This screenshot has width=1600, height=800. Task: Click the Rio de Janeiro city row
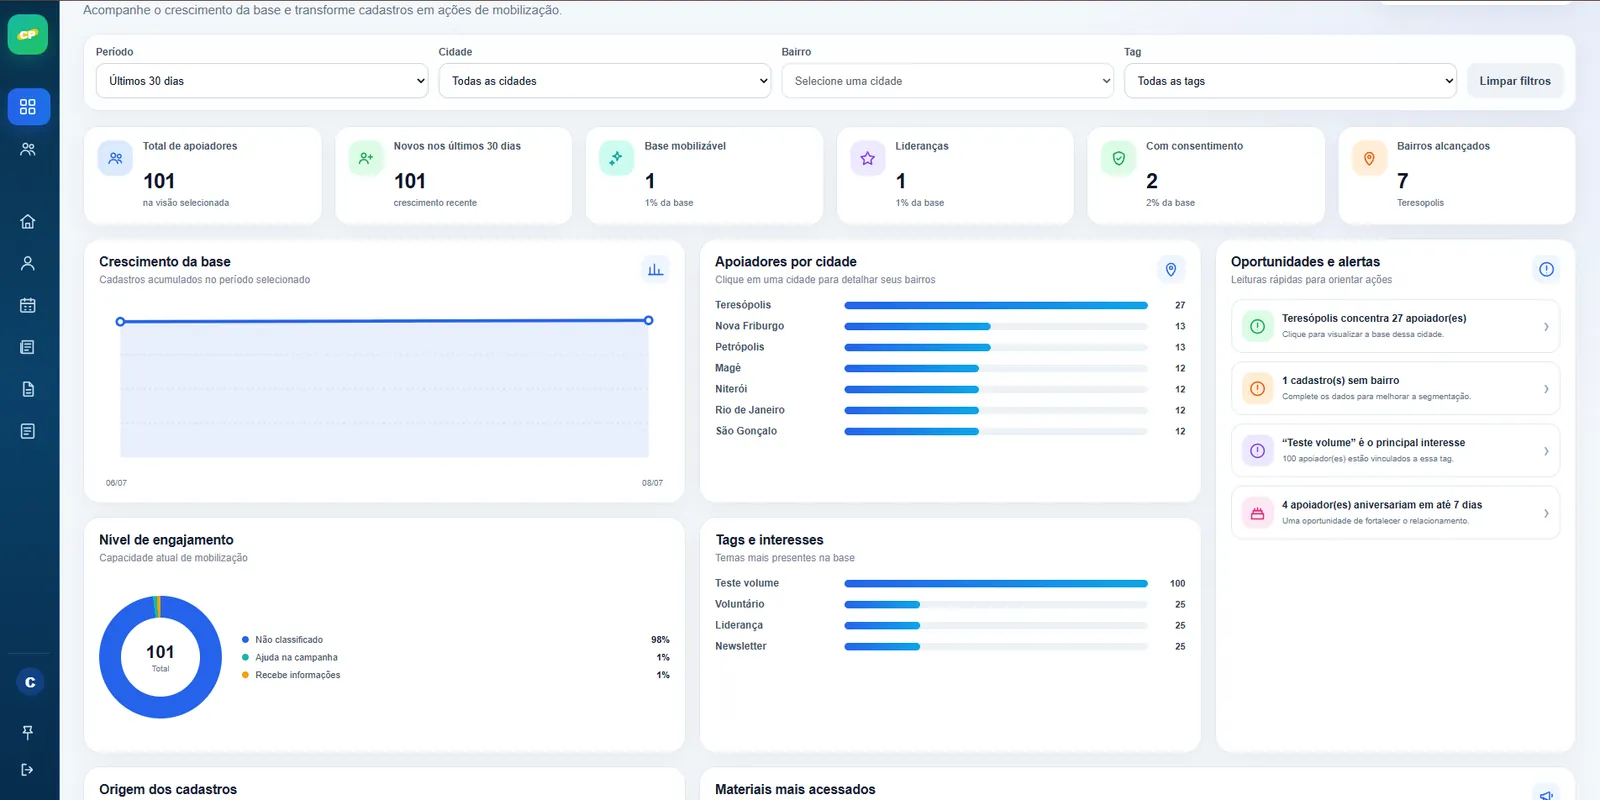950,410
